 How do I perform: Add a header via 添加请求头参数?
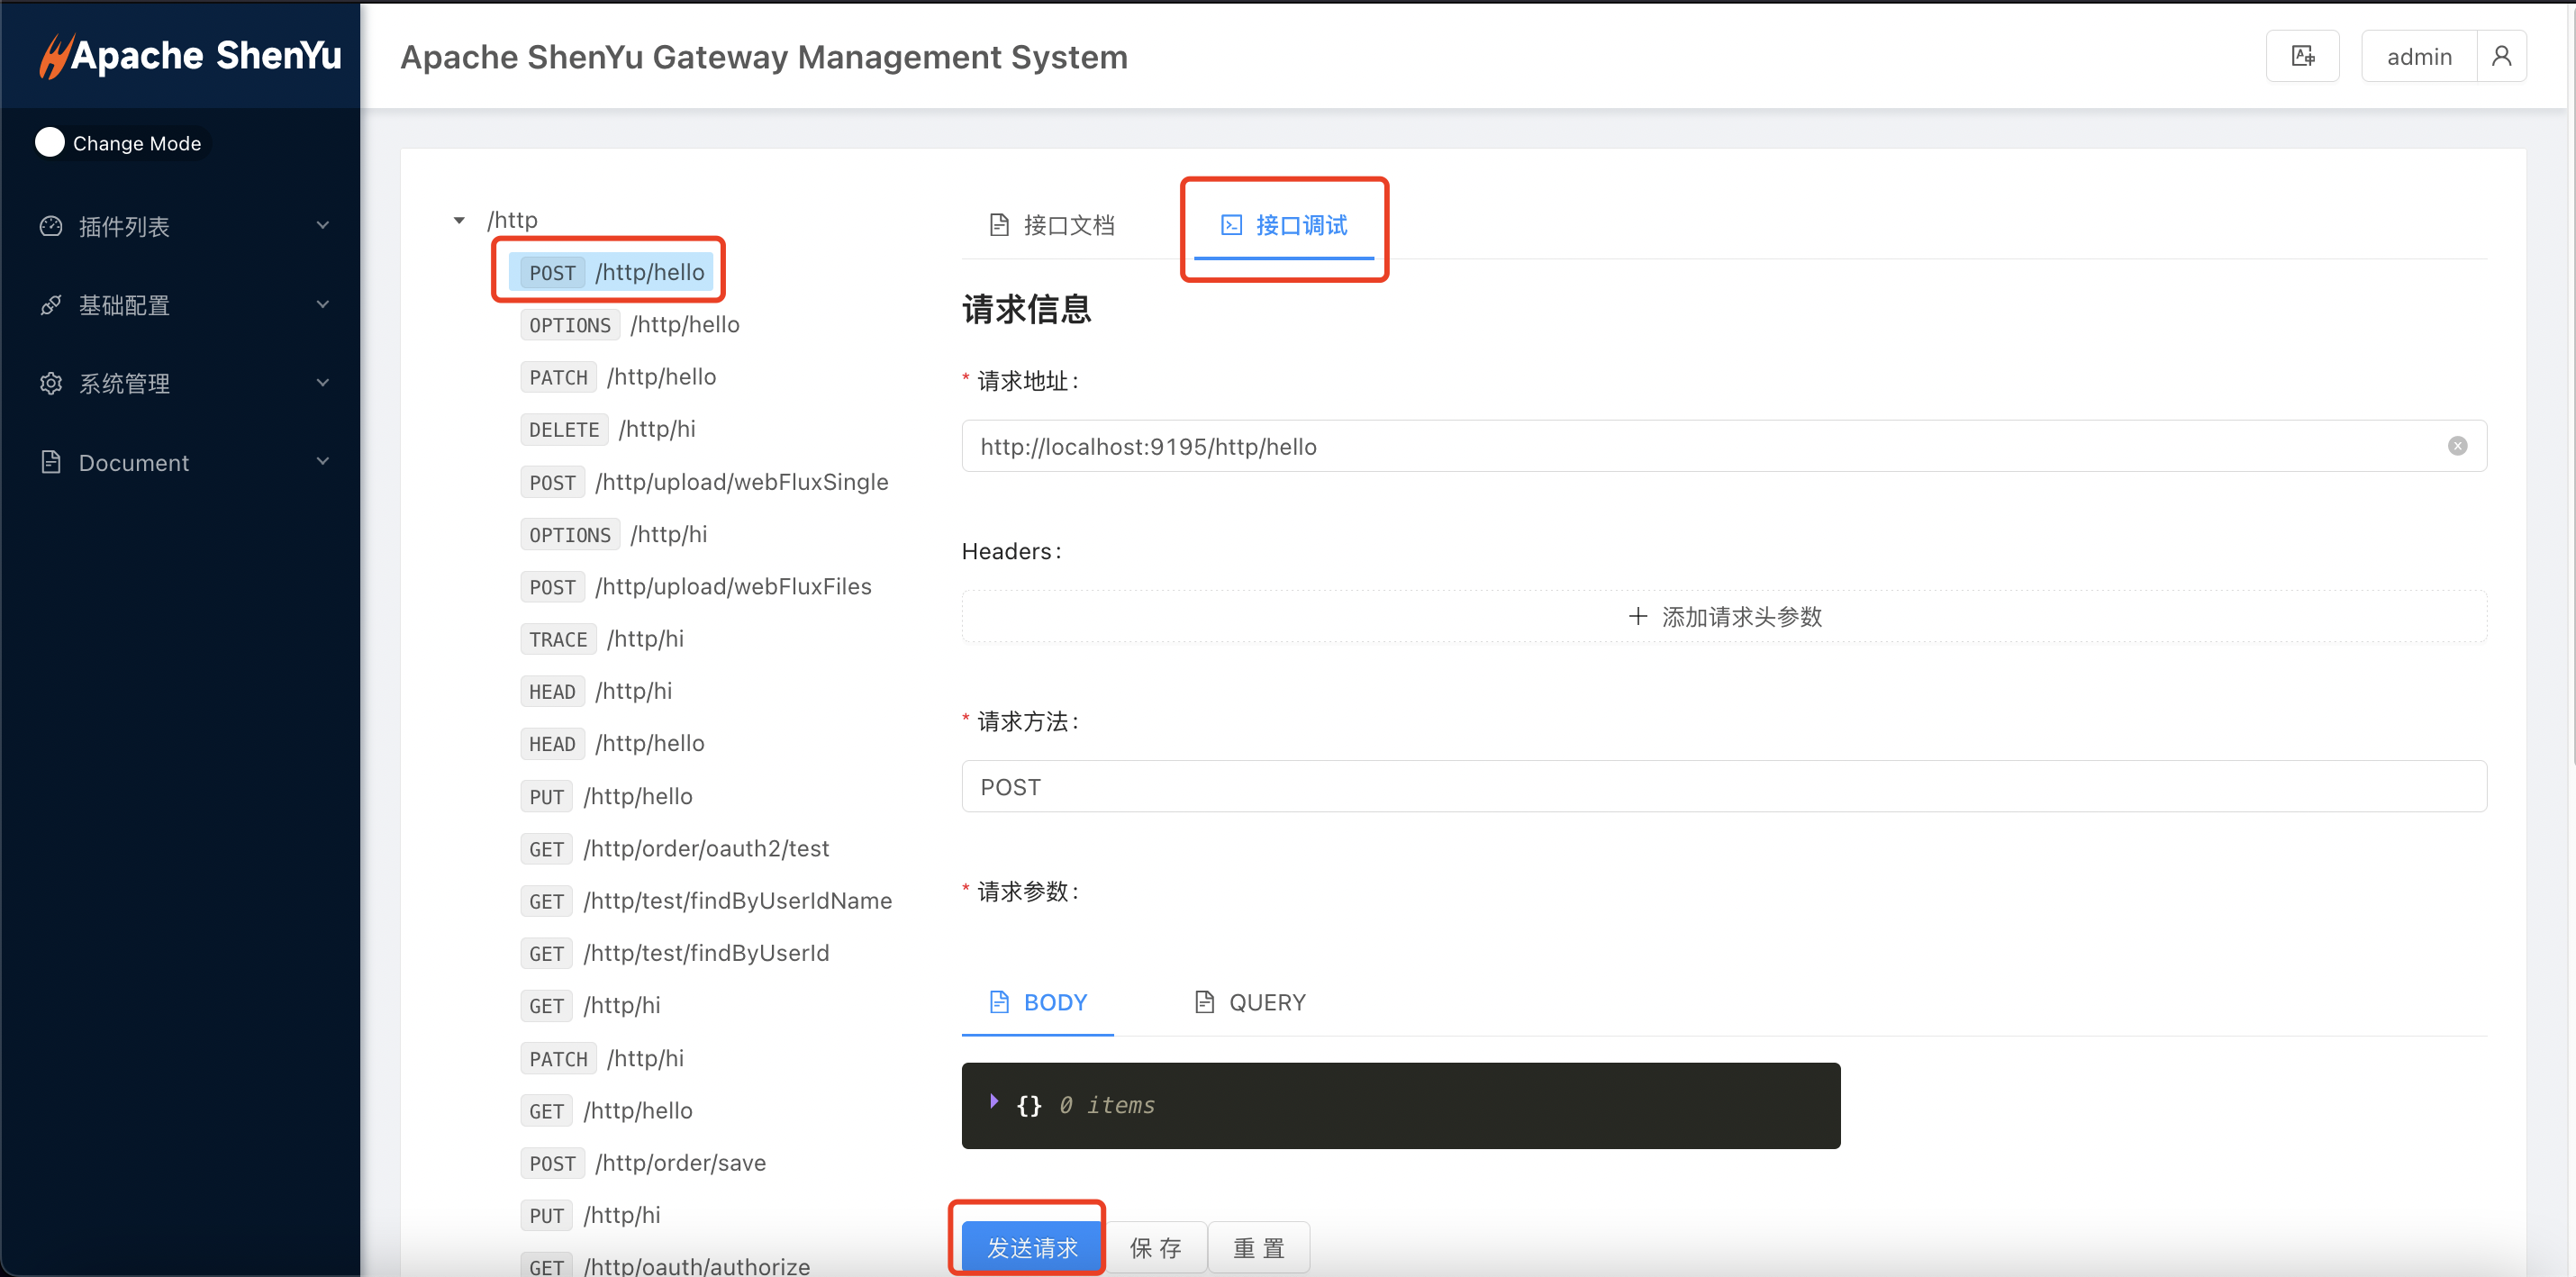coord(1724,617)
